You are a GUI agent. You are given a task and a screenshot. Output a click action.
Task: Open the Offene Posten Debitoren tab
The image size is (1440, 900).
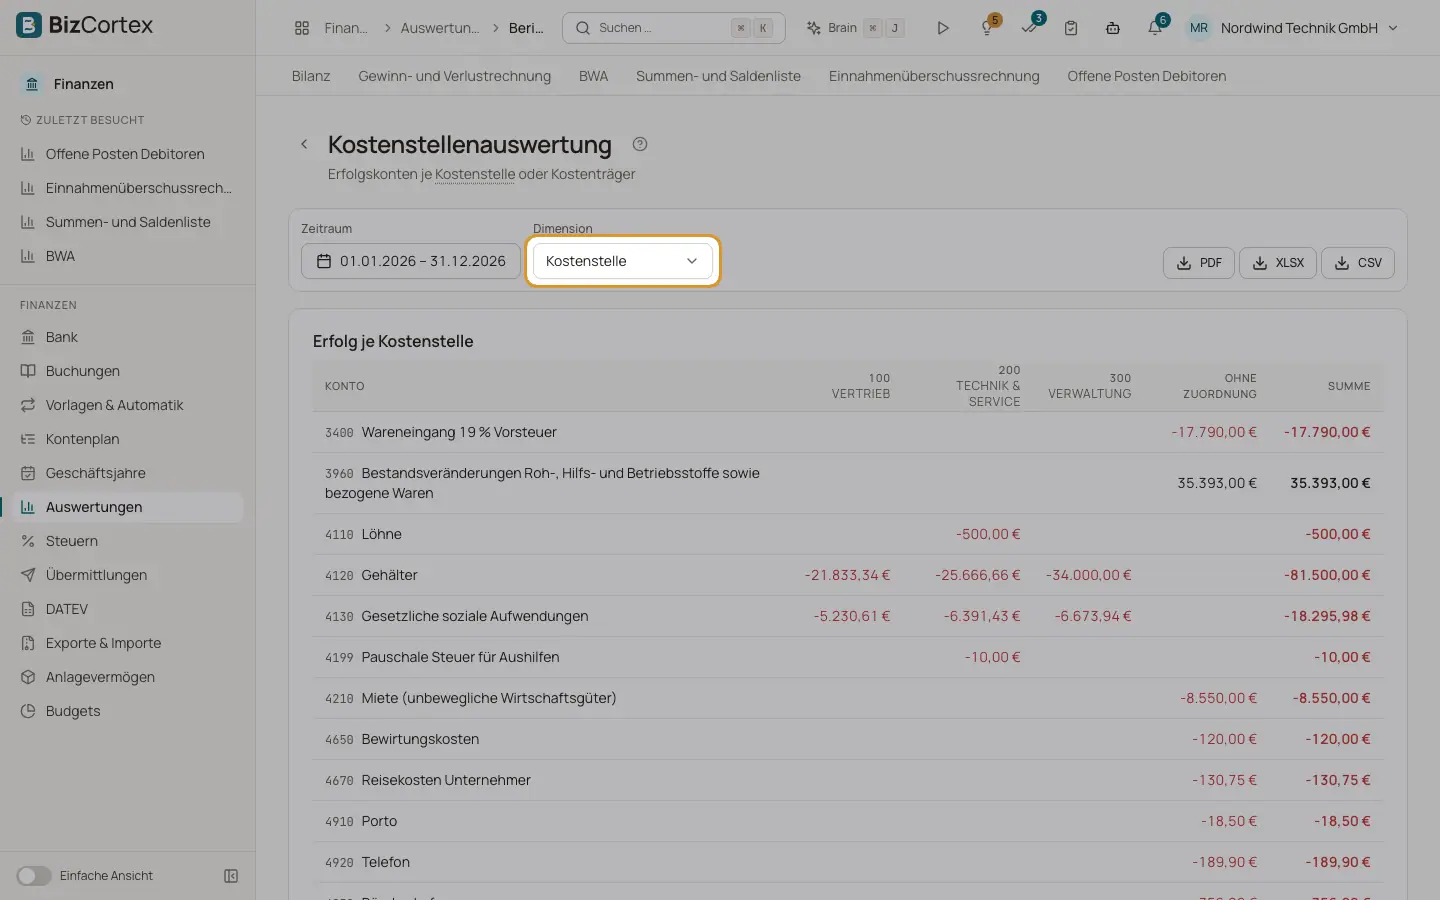point(1147,76)
